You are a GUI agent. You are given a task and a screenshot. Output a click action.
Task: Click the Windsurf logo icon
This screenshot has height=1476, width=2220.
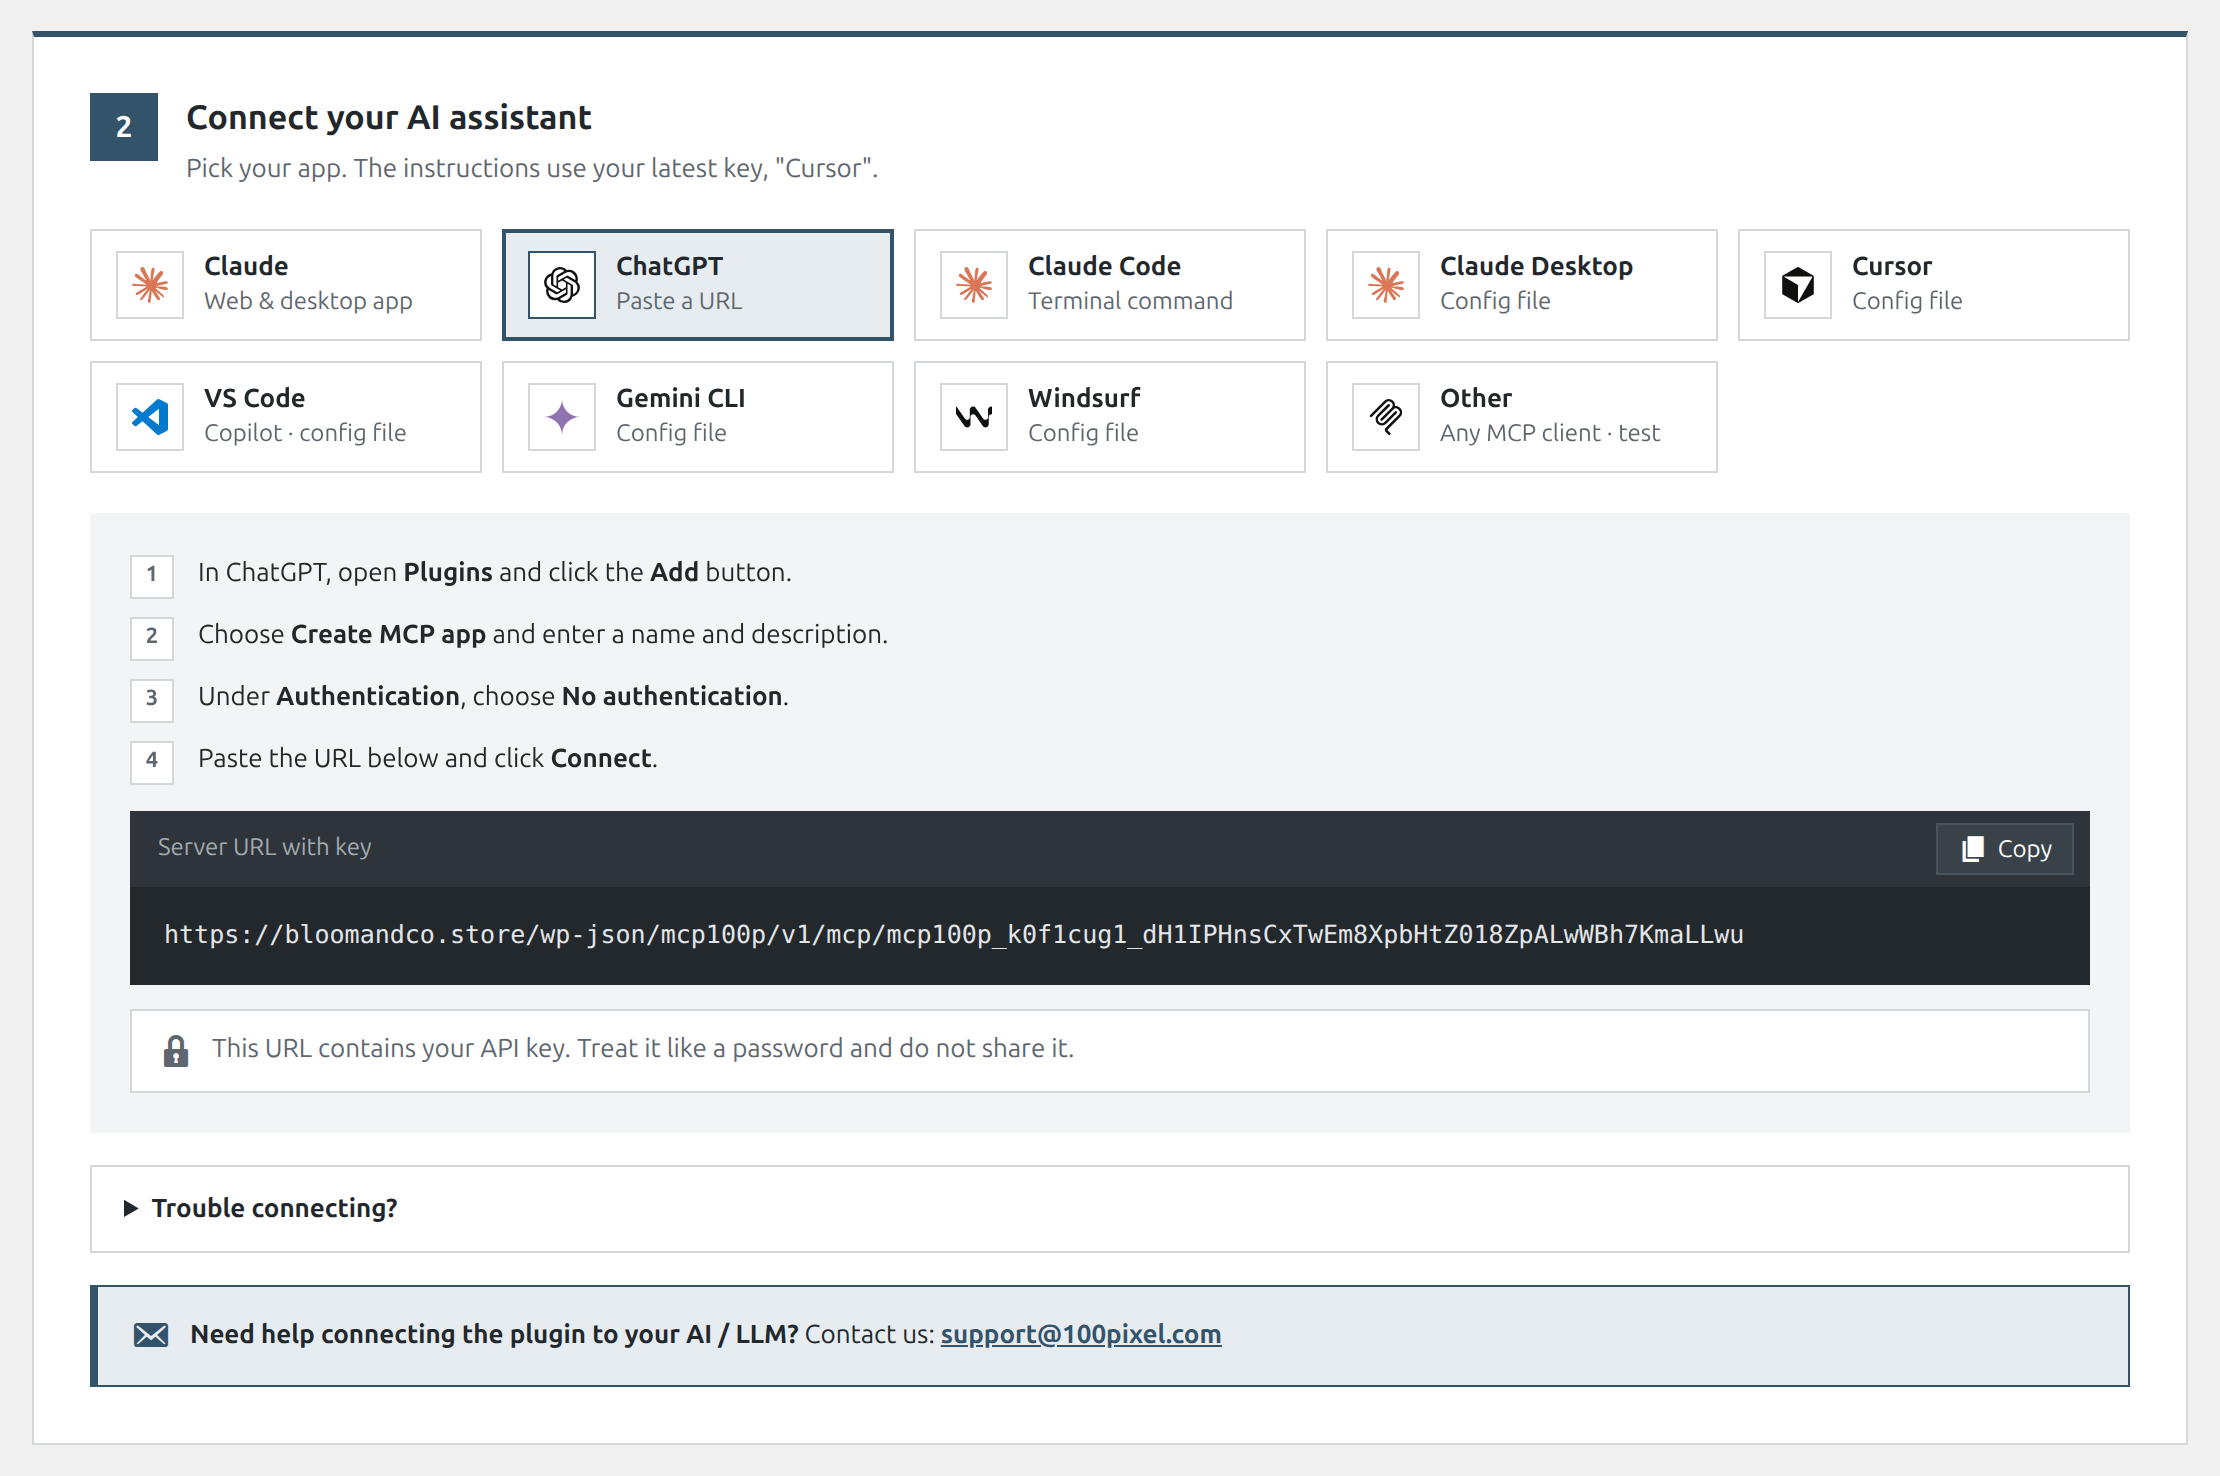(x=974, y=417)
